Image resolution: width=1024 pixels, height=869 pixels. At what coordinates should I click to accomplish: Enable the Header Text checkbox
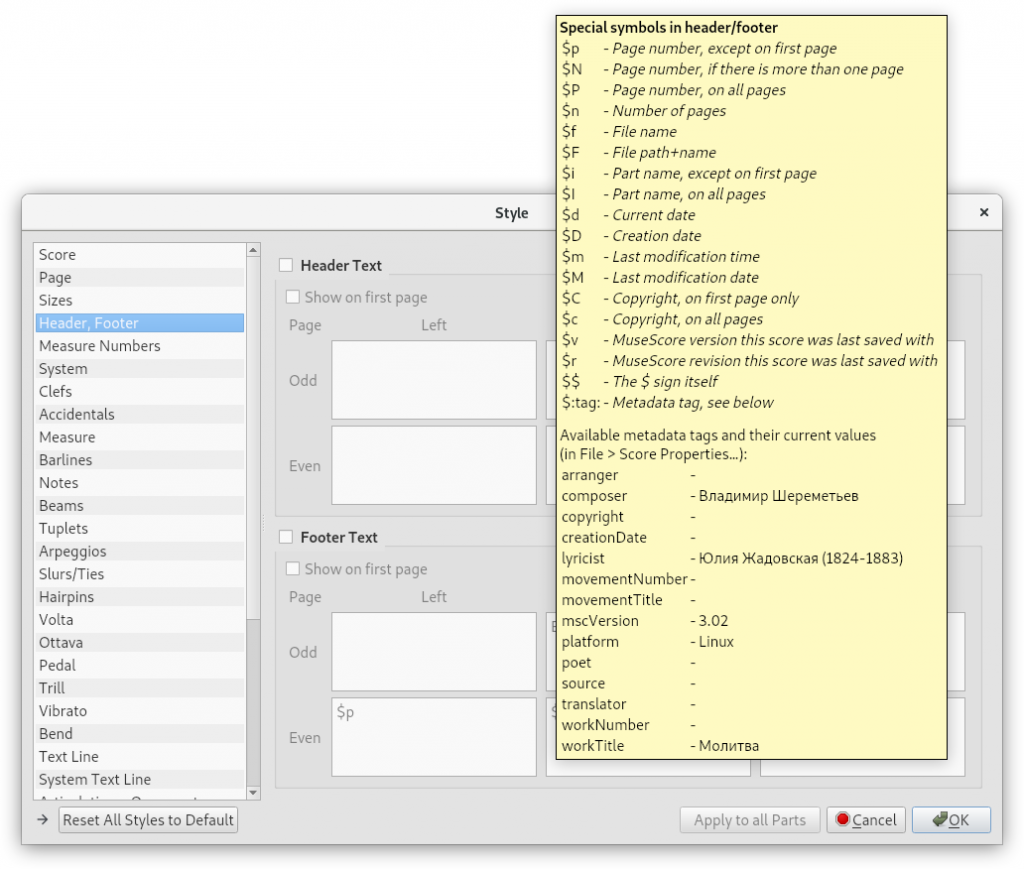[286, 266]
